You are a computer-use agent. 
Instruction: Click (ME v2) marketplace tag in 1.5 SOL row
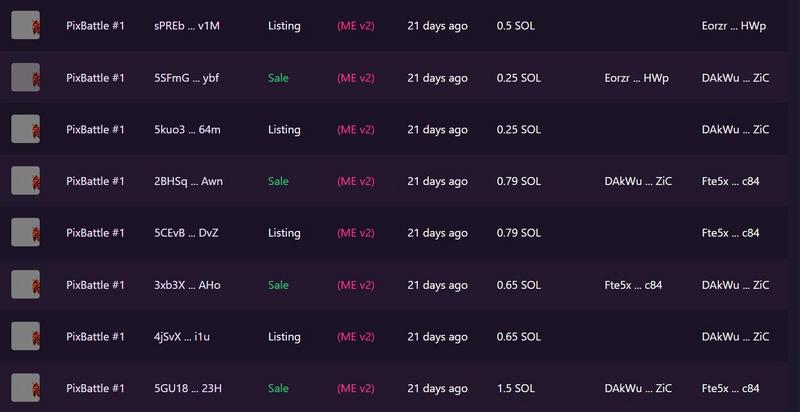[x=356, y=389]
